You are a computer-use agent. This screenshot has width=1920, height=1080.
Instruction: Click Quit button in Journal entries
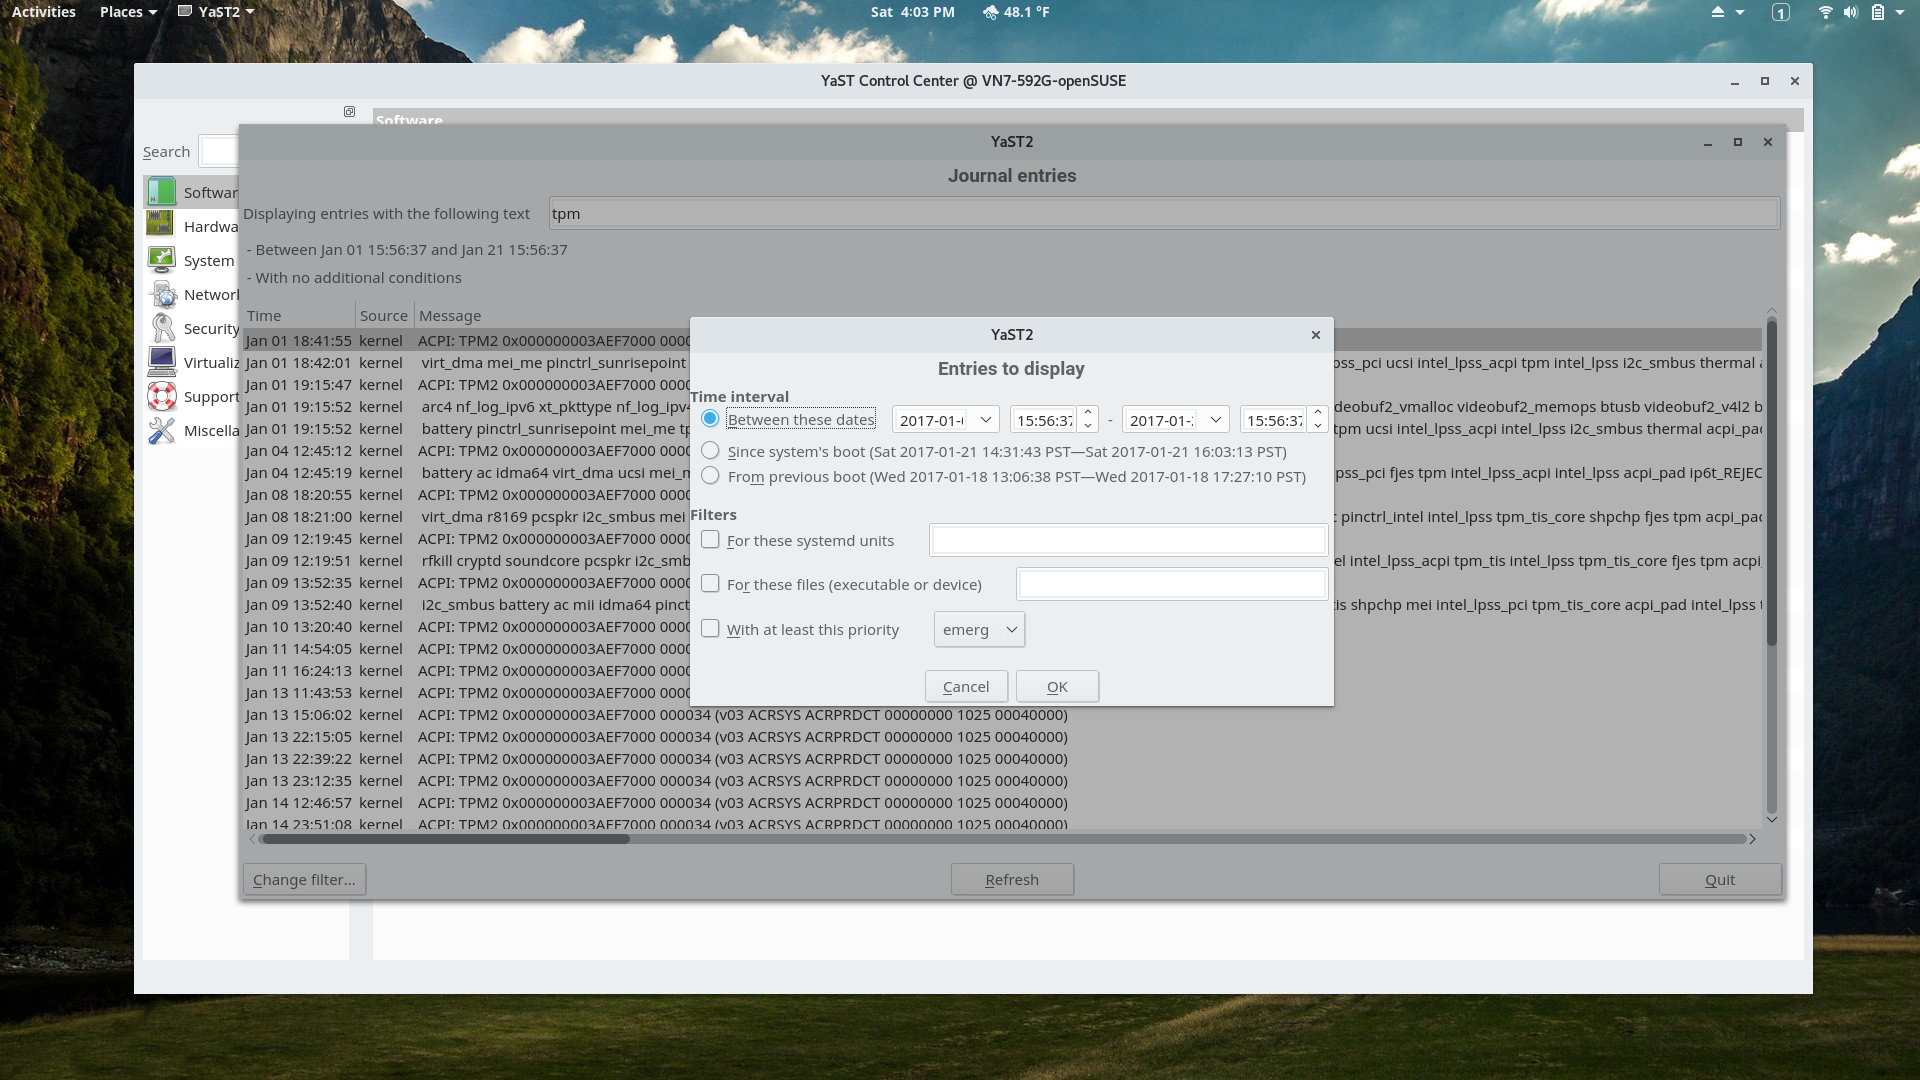(1720, 879)
